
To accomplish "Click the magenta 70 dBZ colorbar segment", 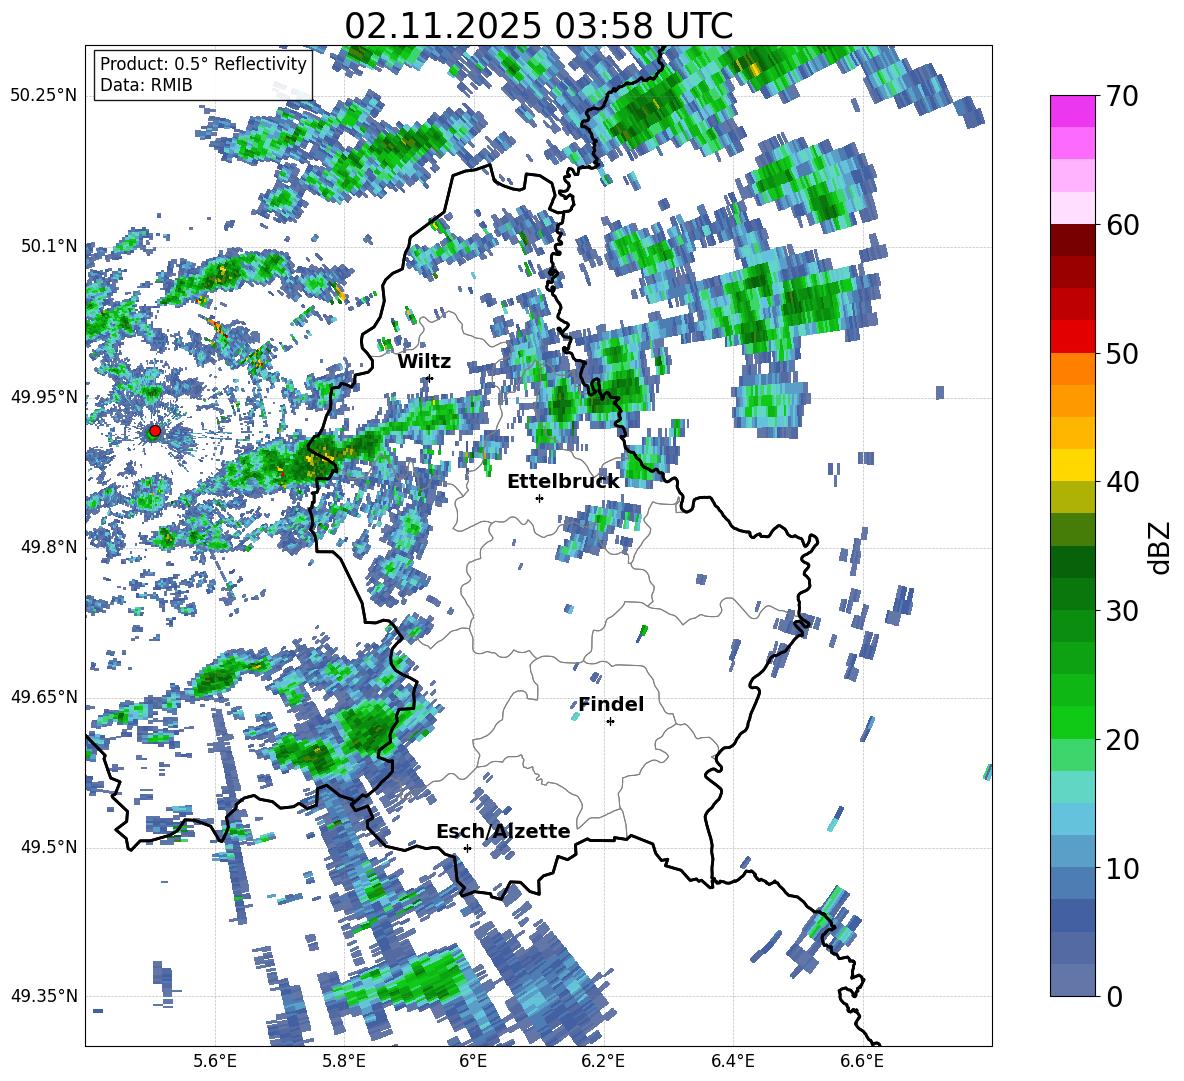I will (1072, 111).
